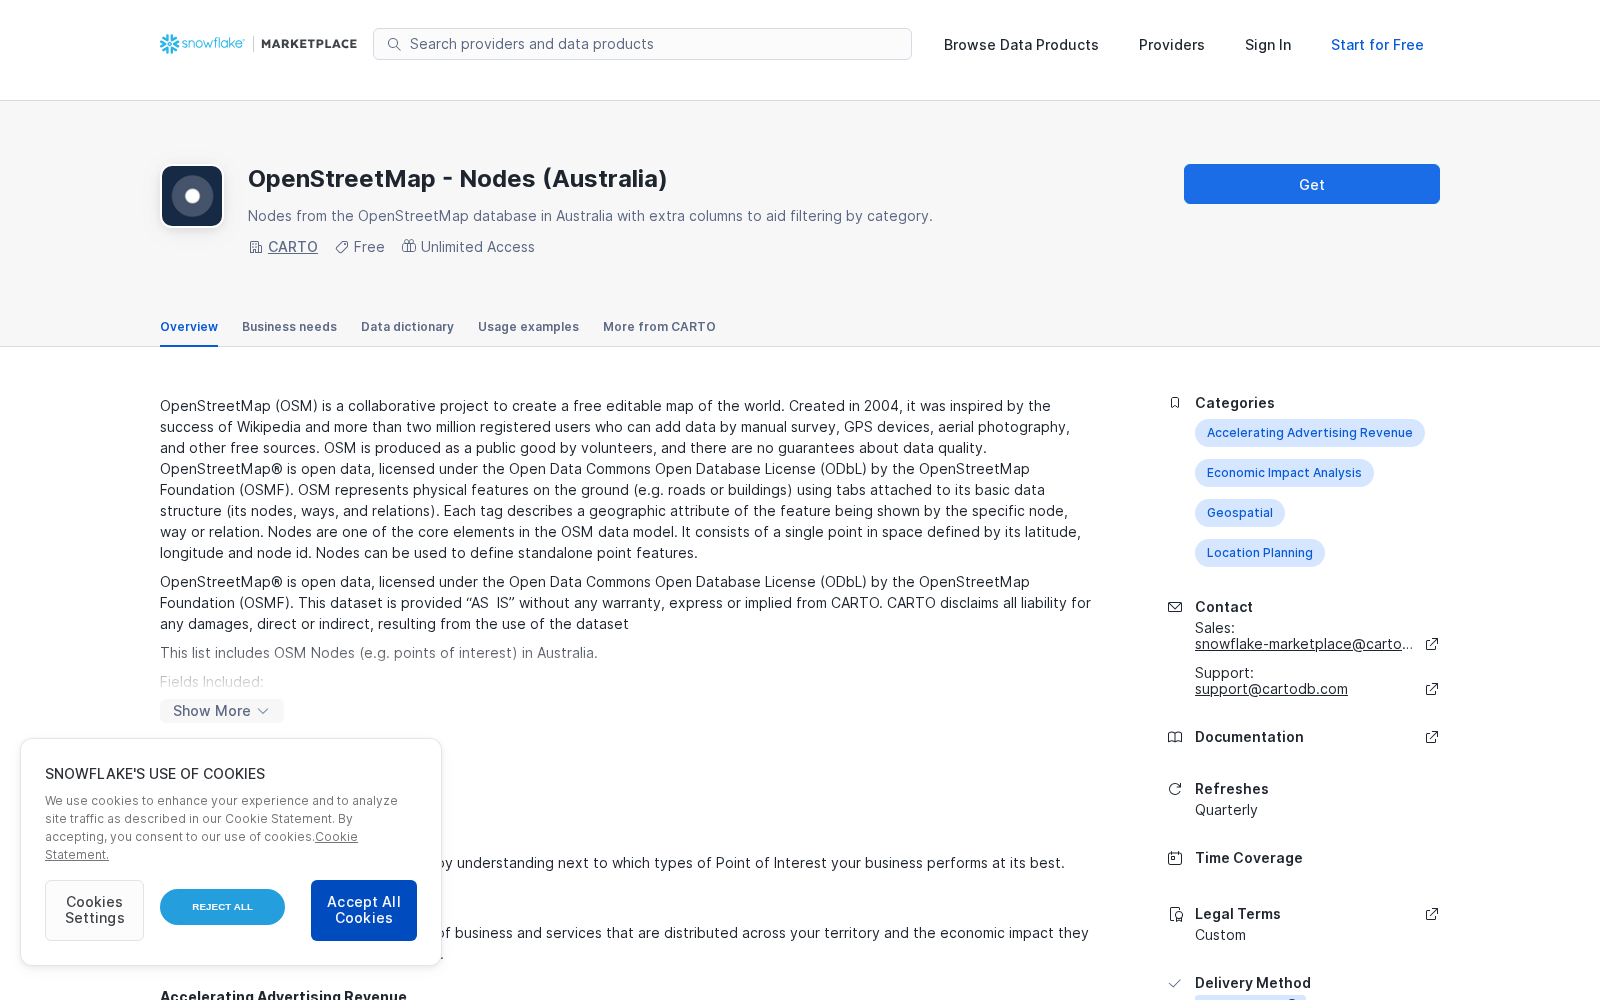This screenshot has height=1000, width=1600.
Task: Click the MARKETPLACE header text
Action: pos(309,44)
